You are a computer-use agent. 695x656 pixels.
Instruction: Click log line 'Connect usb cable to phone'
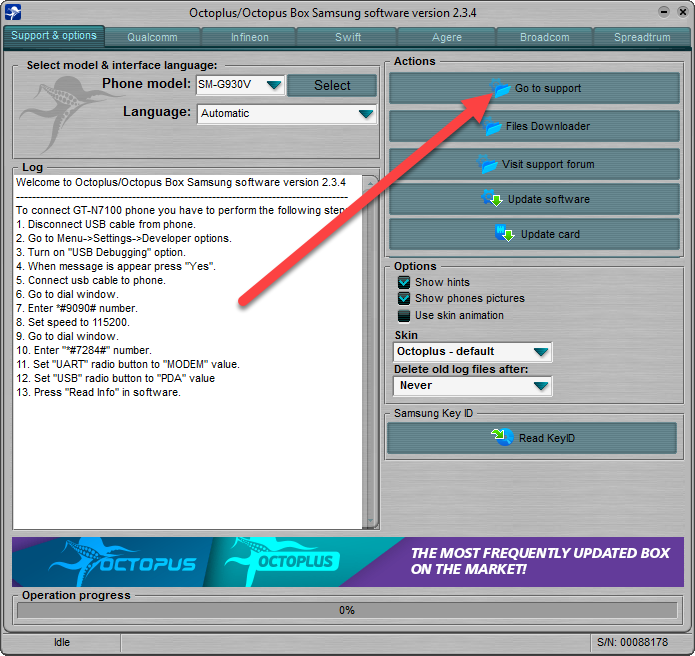pyautogui.click(x=91, y=280)
